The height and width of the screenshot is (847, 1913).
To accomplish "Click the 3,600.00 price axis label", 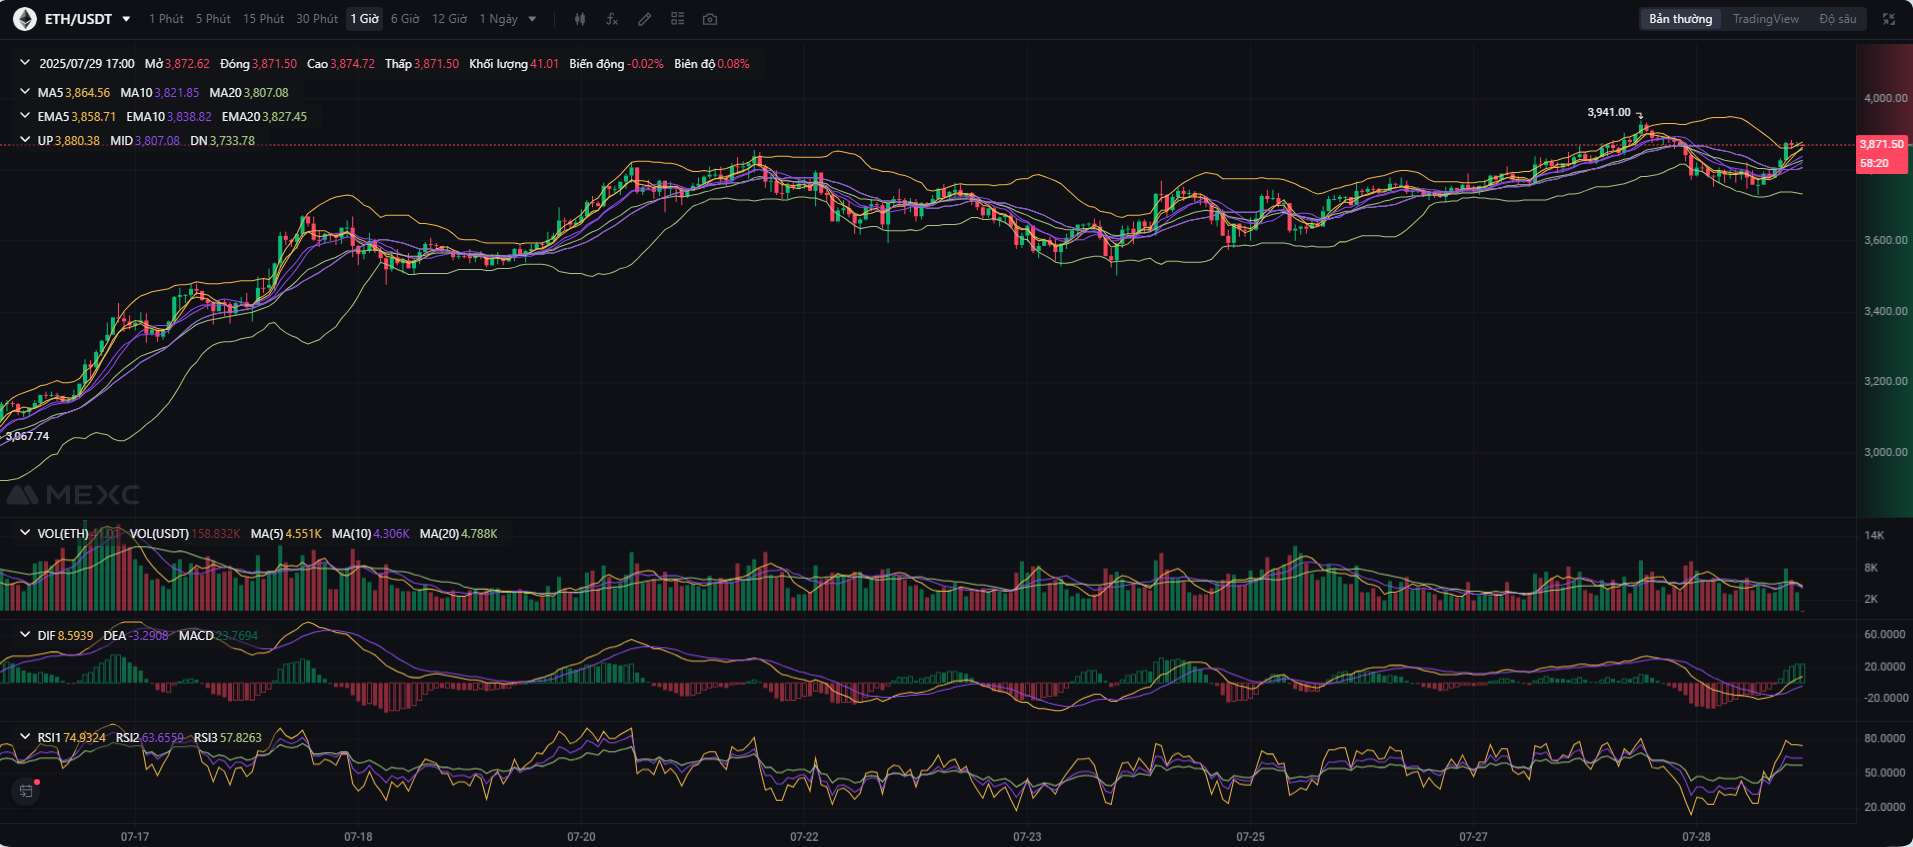I will (x=1886, y=240).
